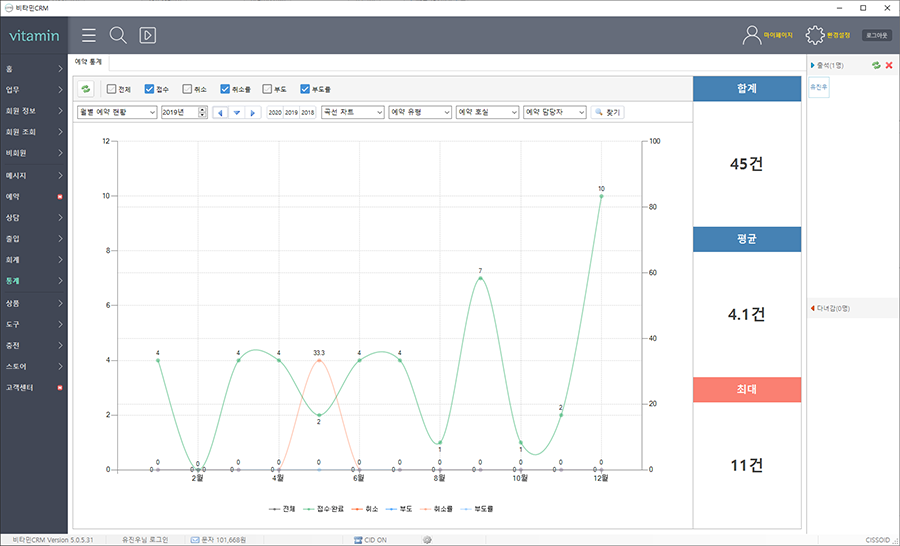The width and height of the screenshot is (900, 546).
Task: Jump to year 2018 button
Action: [x=308, y=113]
